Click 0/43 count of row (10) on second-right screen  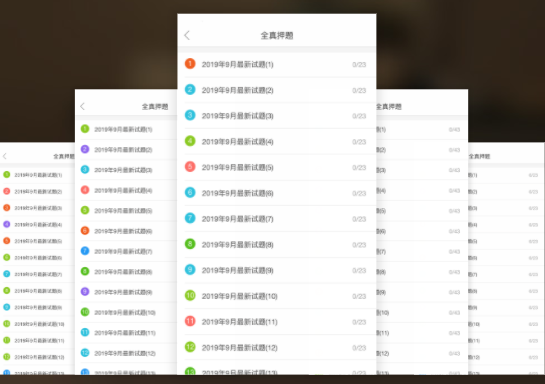[x=454, y=313]
